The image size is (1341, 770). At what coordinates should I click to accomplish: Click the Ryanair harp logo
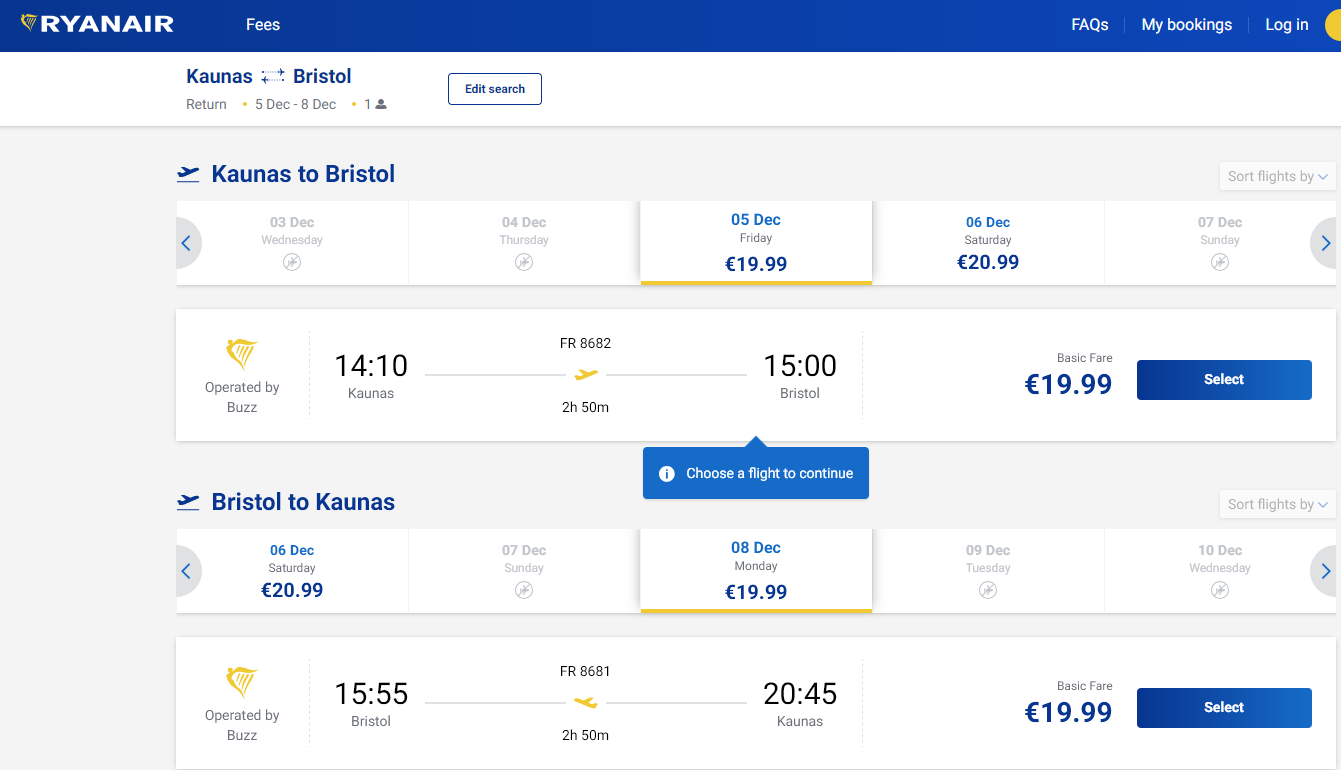tap(30, 23)
